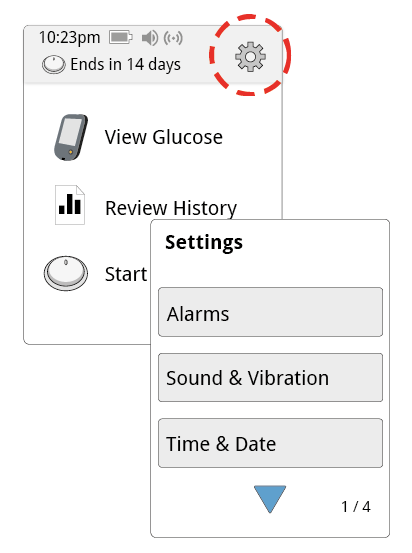Screen dimensions: 412x553
Task: Select Review History menu entry
Action: coord(171,208)
